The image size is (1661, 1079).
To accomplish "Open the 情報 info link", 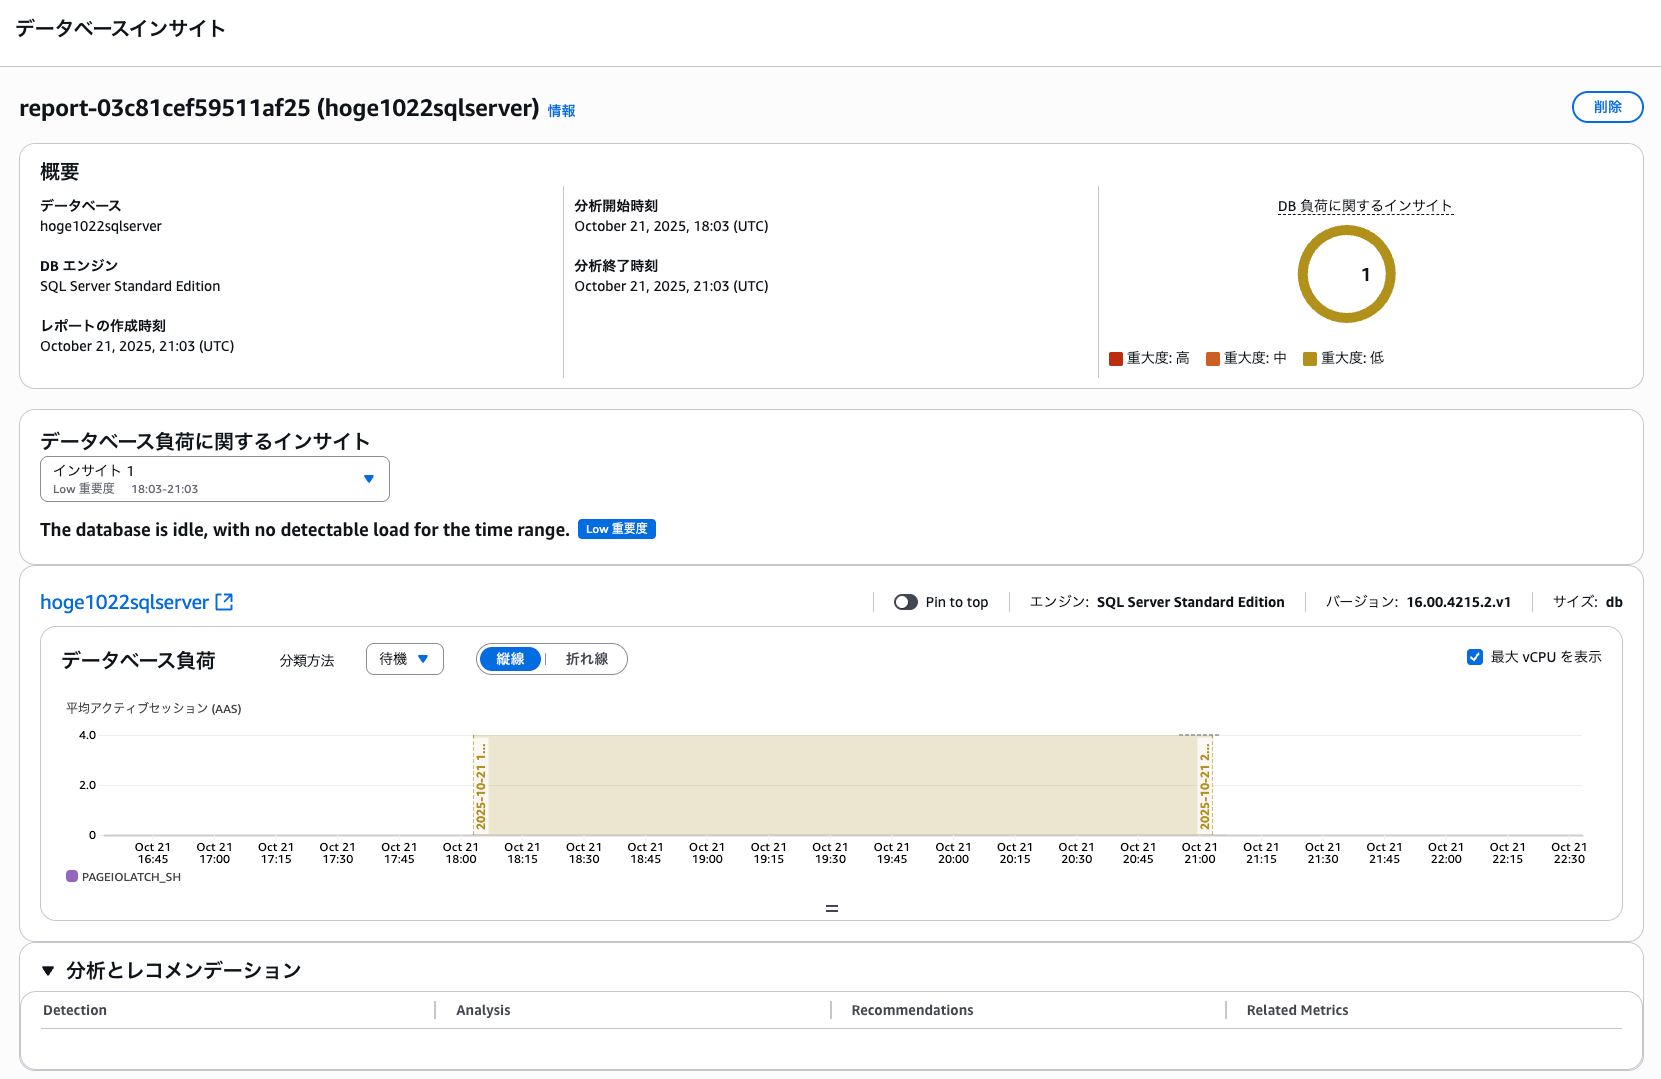I will click(561, 111).
